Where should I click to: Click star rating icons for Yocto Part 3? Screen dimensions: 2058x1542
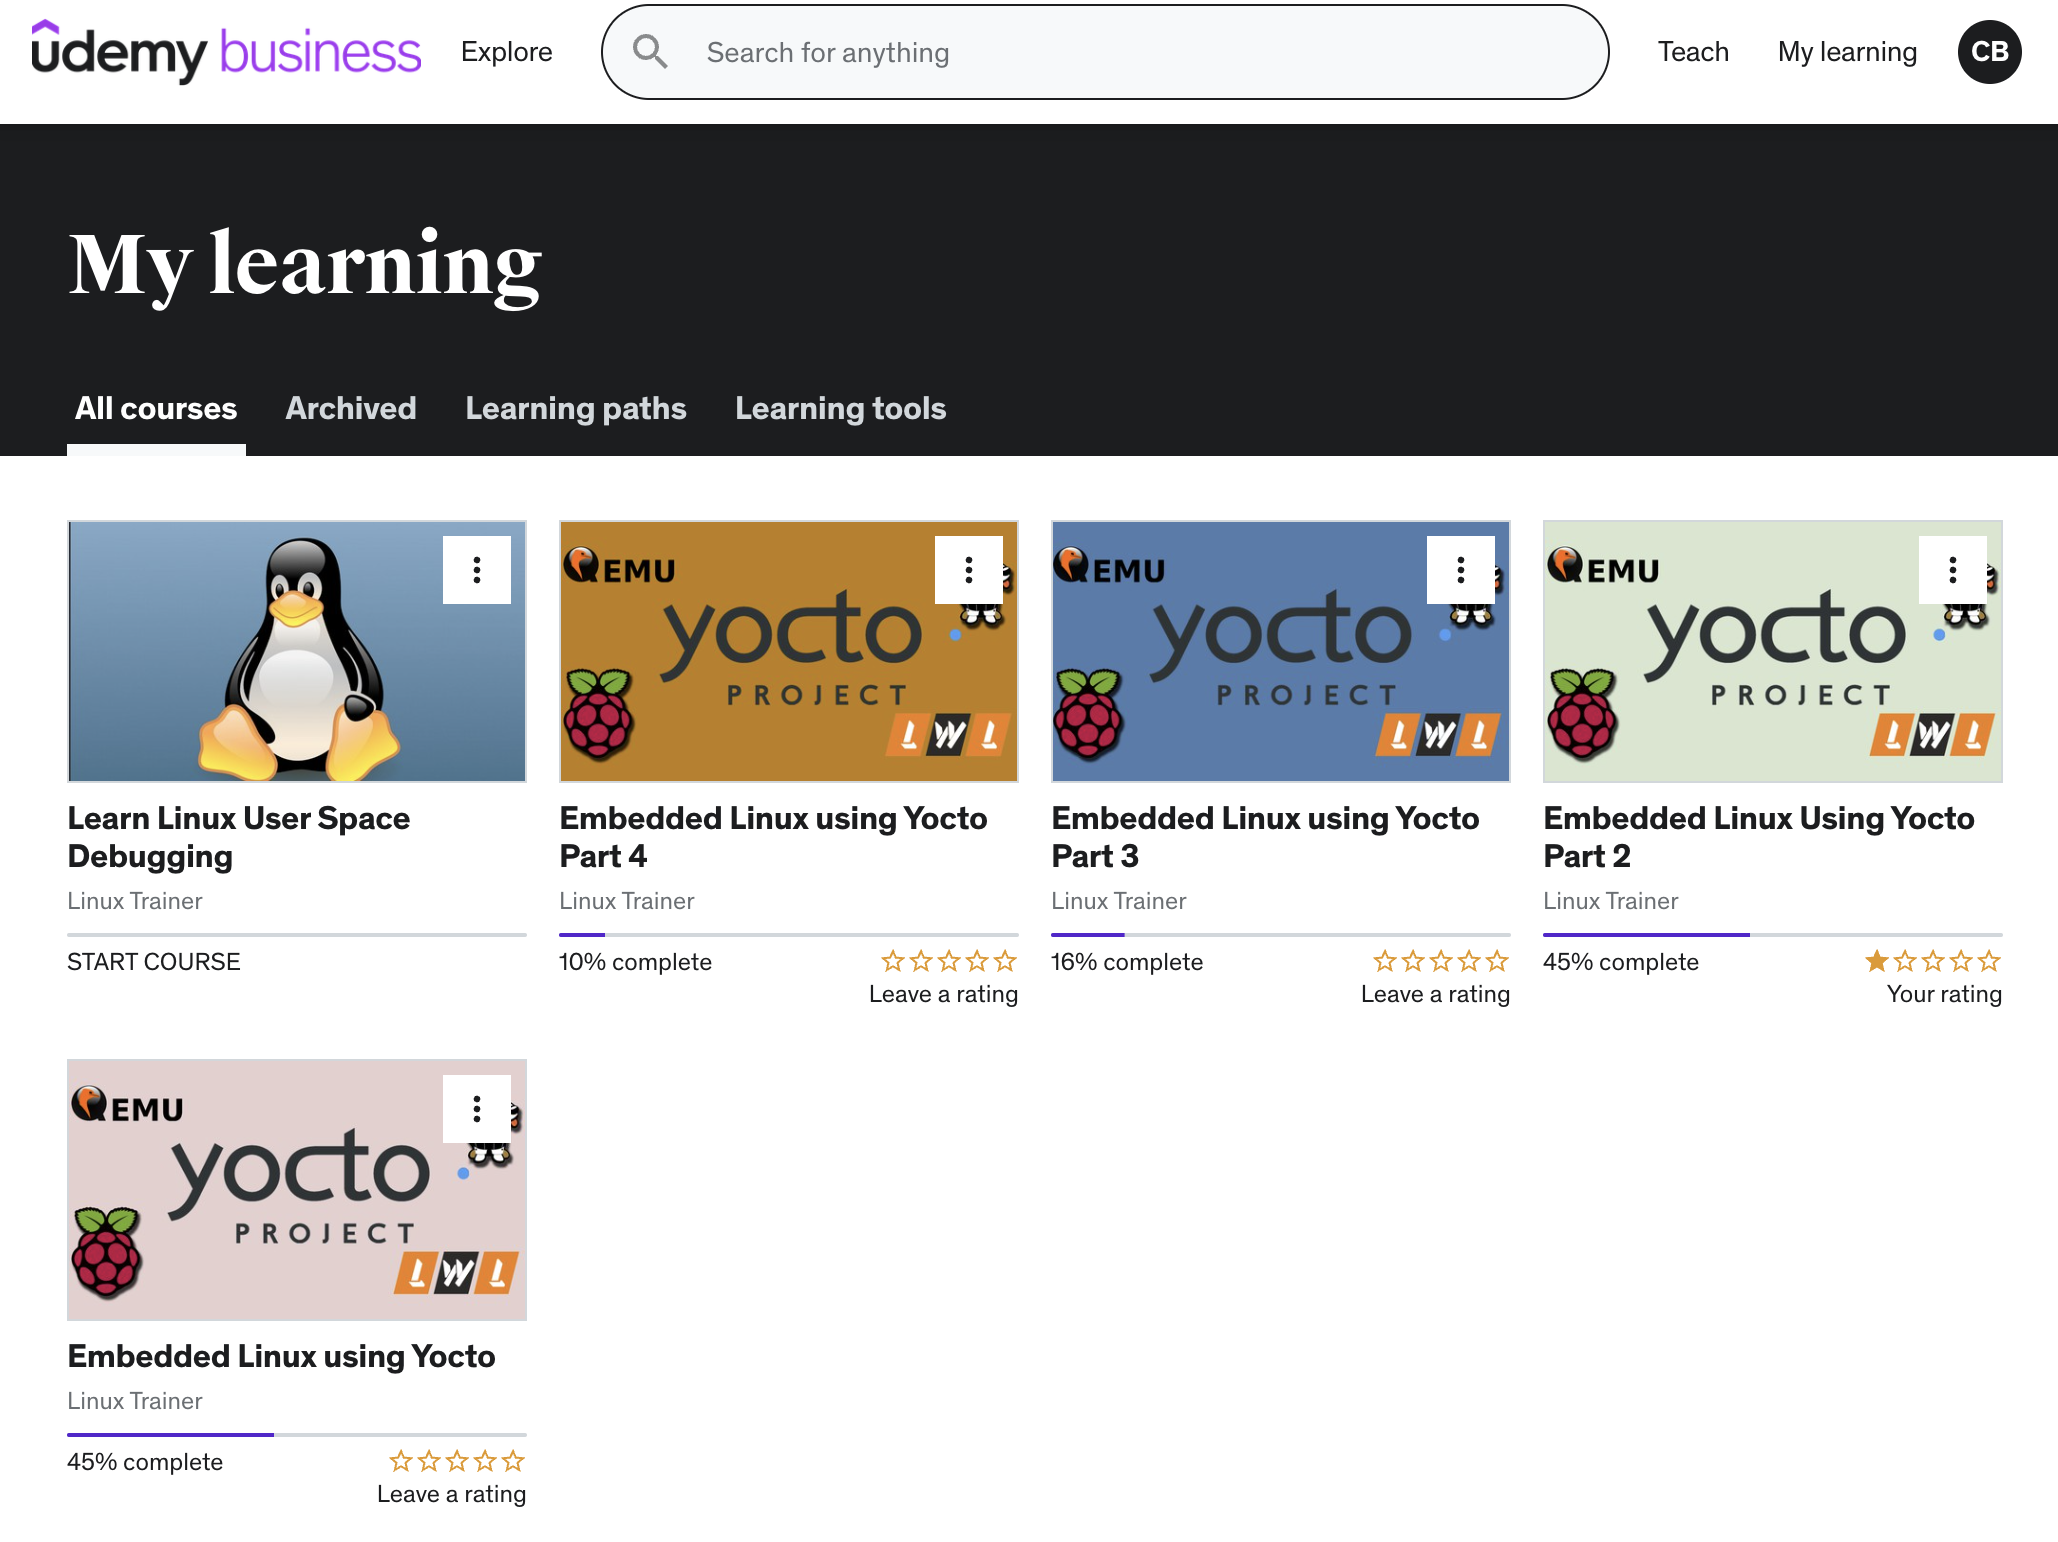pyautogui.click(x=1440, y=961)
